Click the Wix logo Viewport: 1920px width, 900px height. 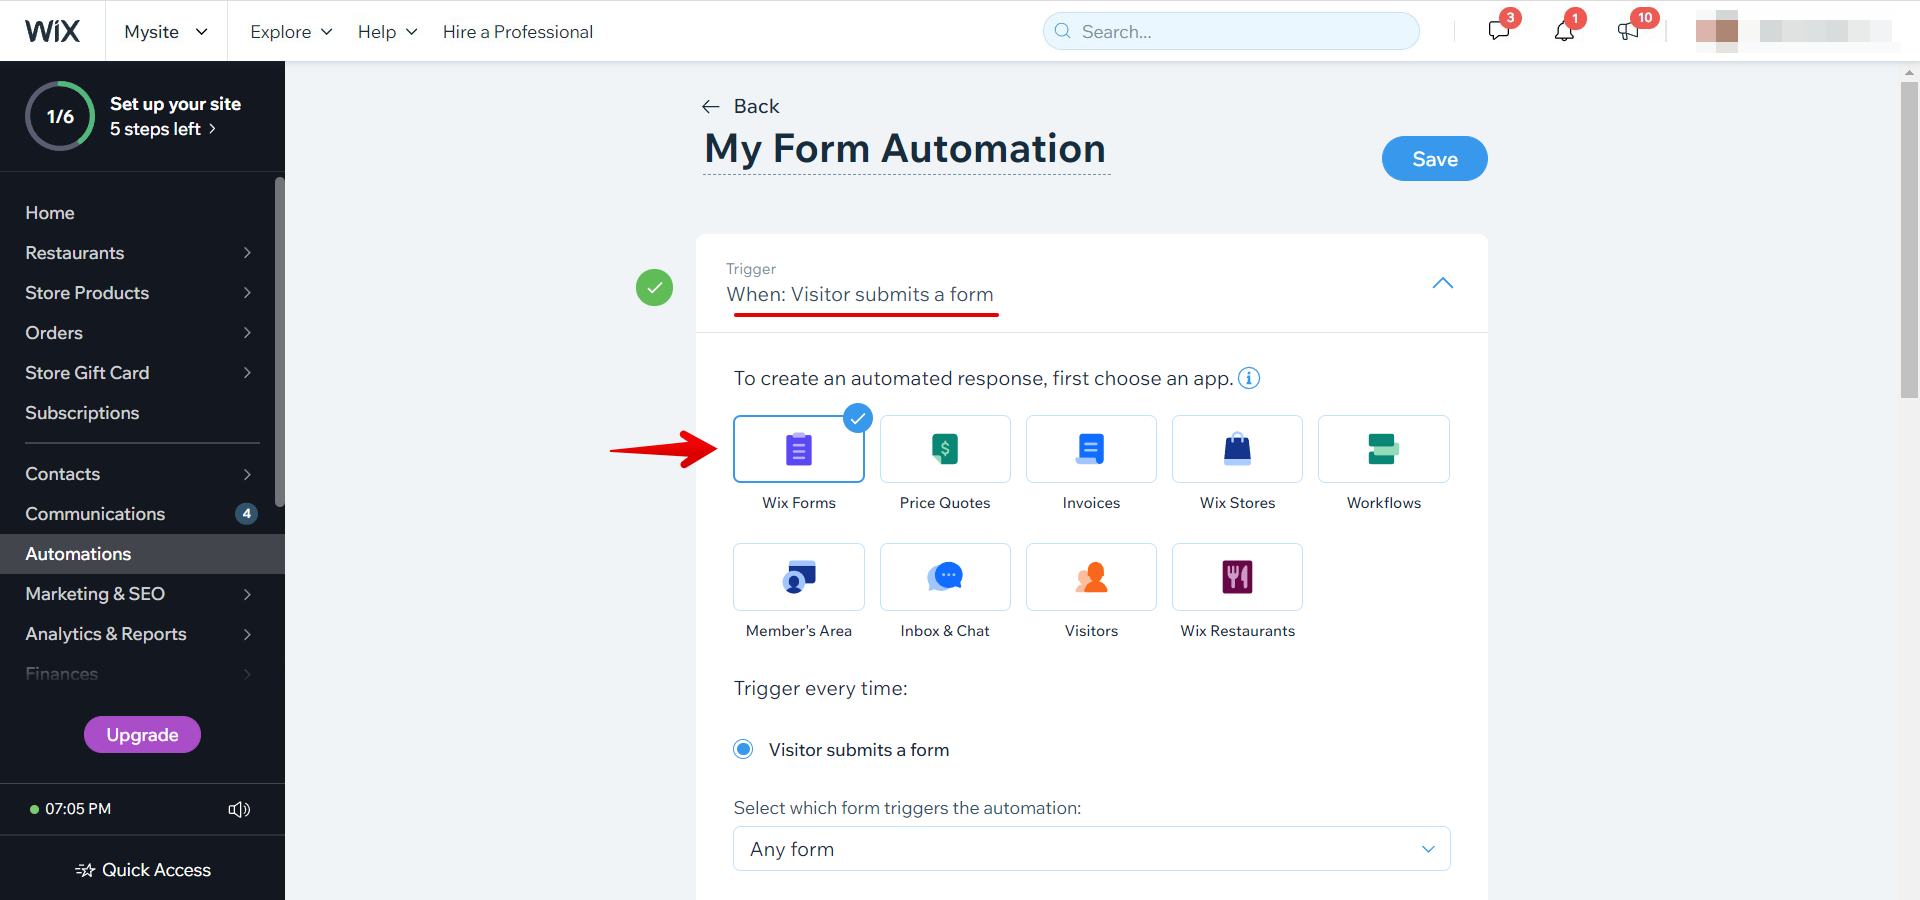tap(52, 31)
